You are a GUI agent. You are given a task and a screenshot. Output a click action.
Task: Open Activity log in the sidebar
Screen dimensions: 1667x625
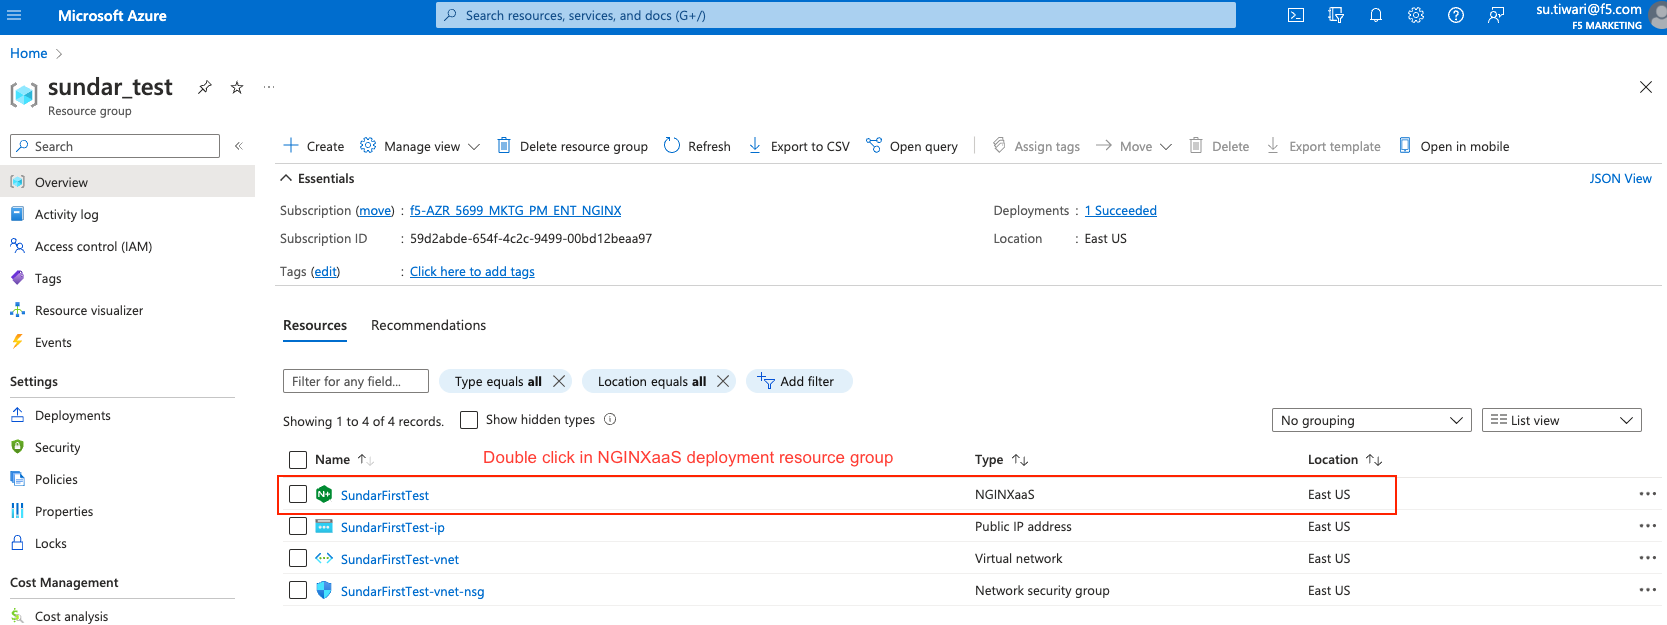pyautogui.click(x=66, y=214)
